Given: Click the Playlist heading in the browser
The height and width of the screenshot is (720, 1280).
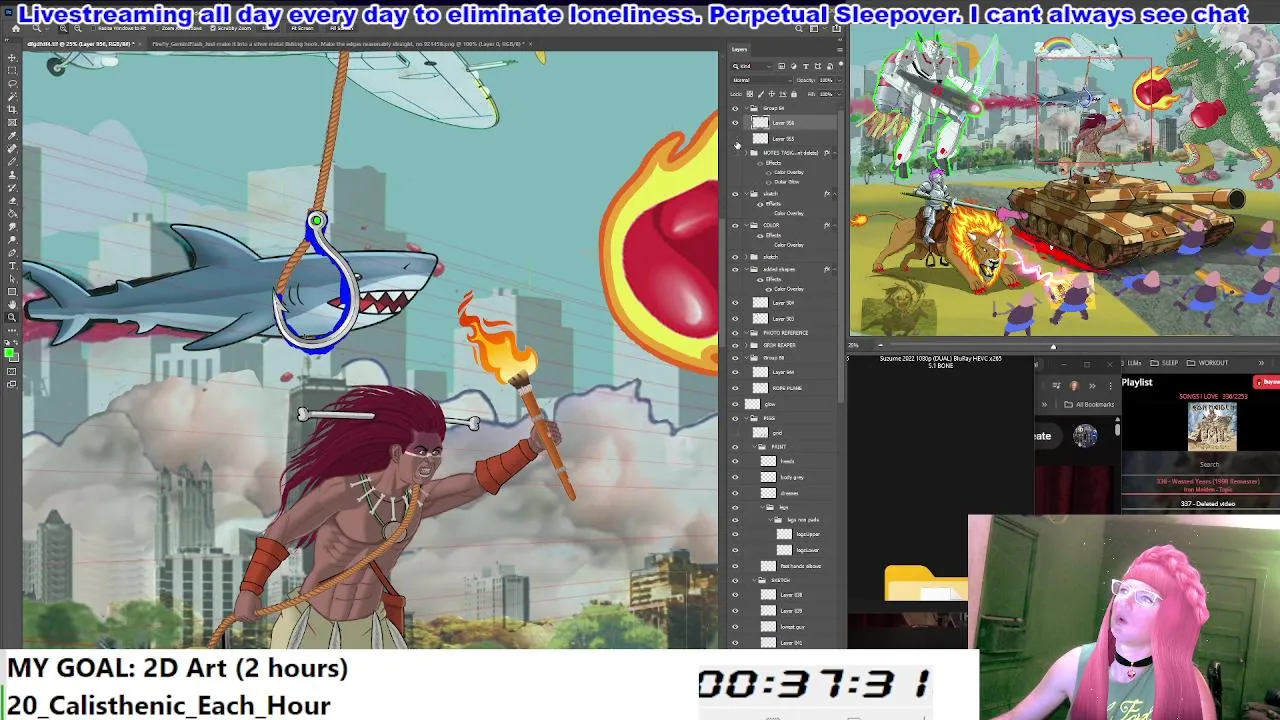Looking at the screenshot, I should [x=1137, y=382].
